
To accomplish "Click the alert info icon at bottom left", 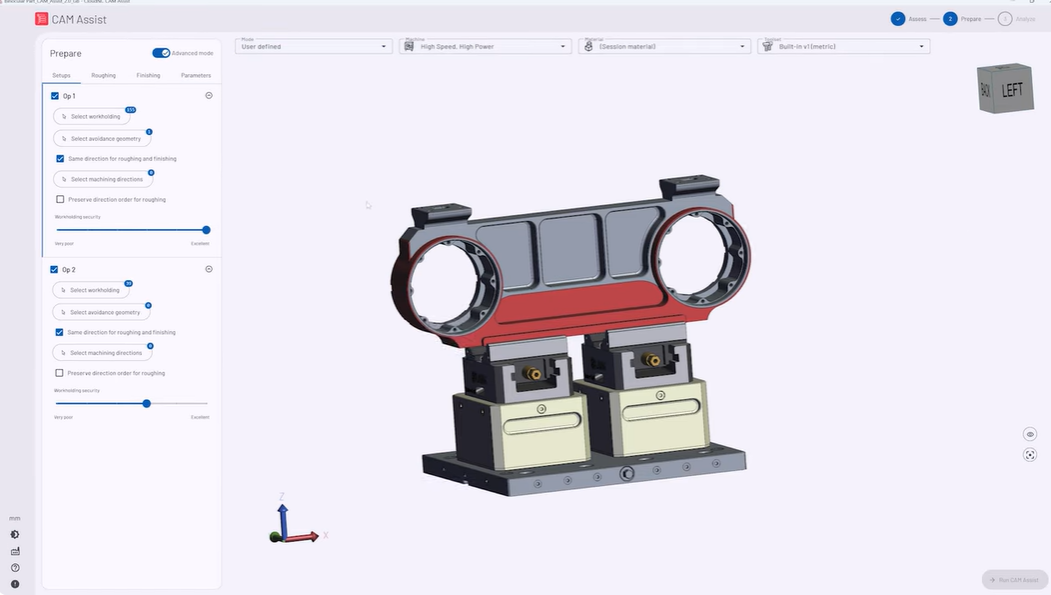I will [x=15, y=584].
